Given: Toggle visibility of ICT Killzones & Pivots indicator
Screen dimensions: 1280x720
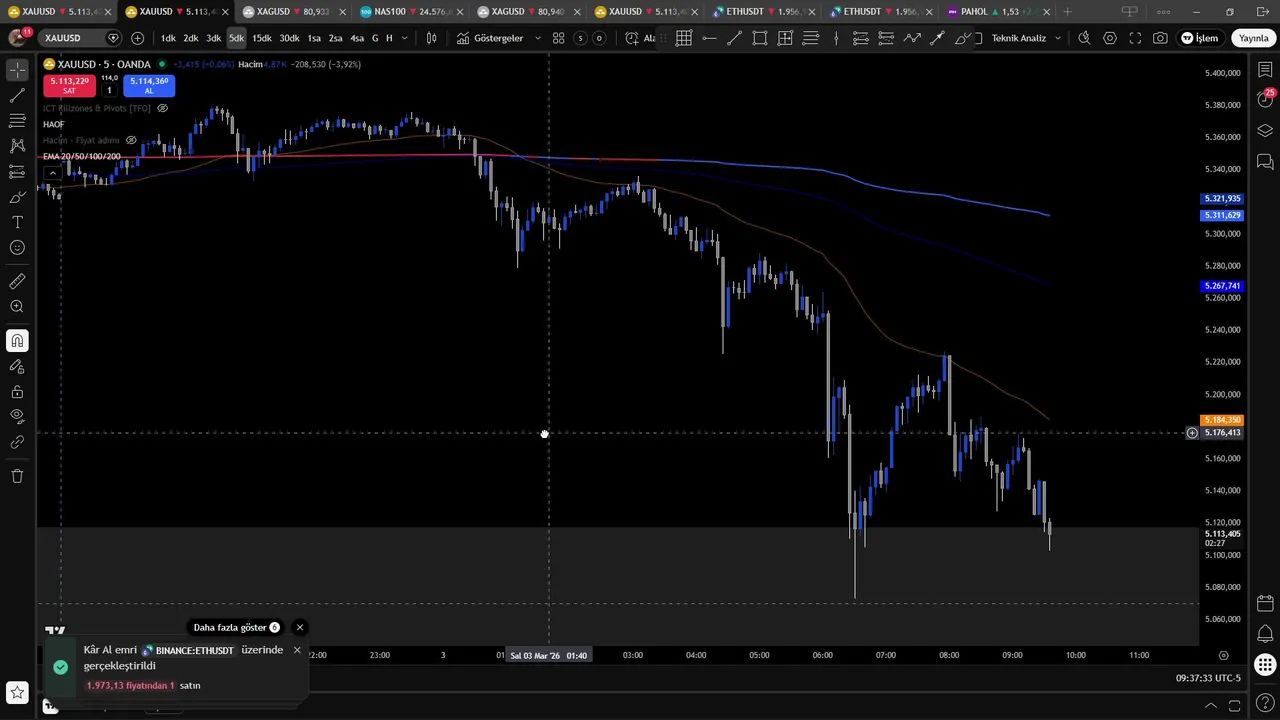Looking at the screenshot, I should coord(163,108).
